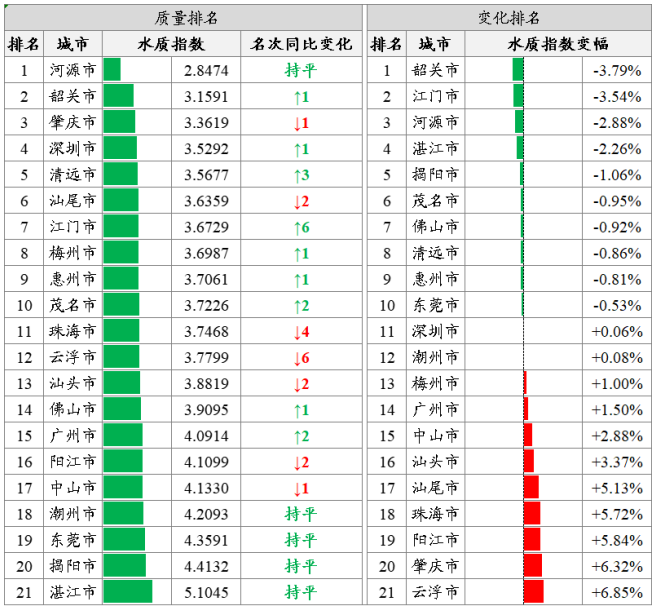Select the -3.79% change value
656x610 pixels.
click(x=616, y=70)
